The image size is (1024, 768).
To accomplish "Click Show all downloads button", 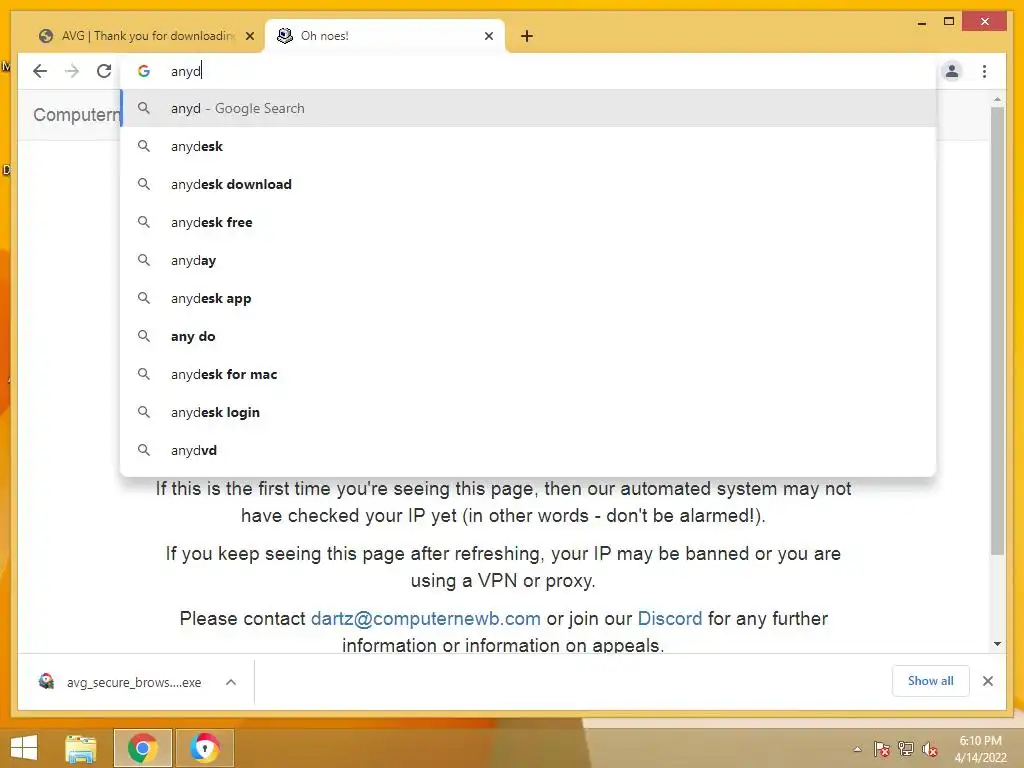I will click(931, 681).
